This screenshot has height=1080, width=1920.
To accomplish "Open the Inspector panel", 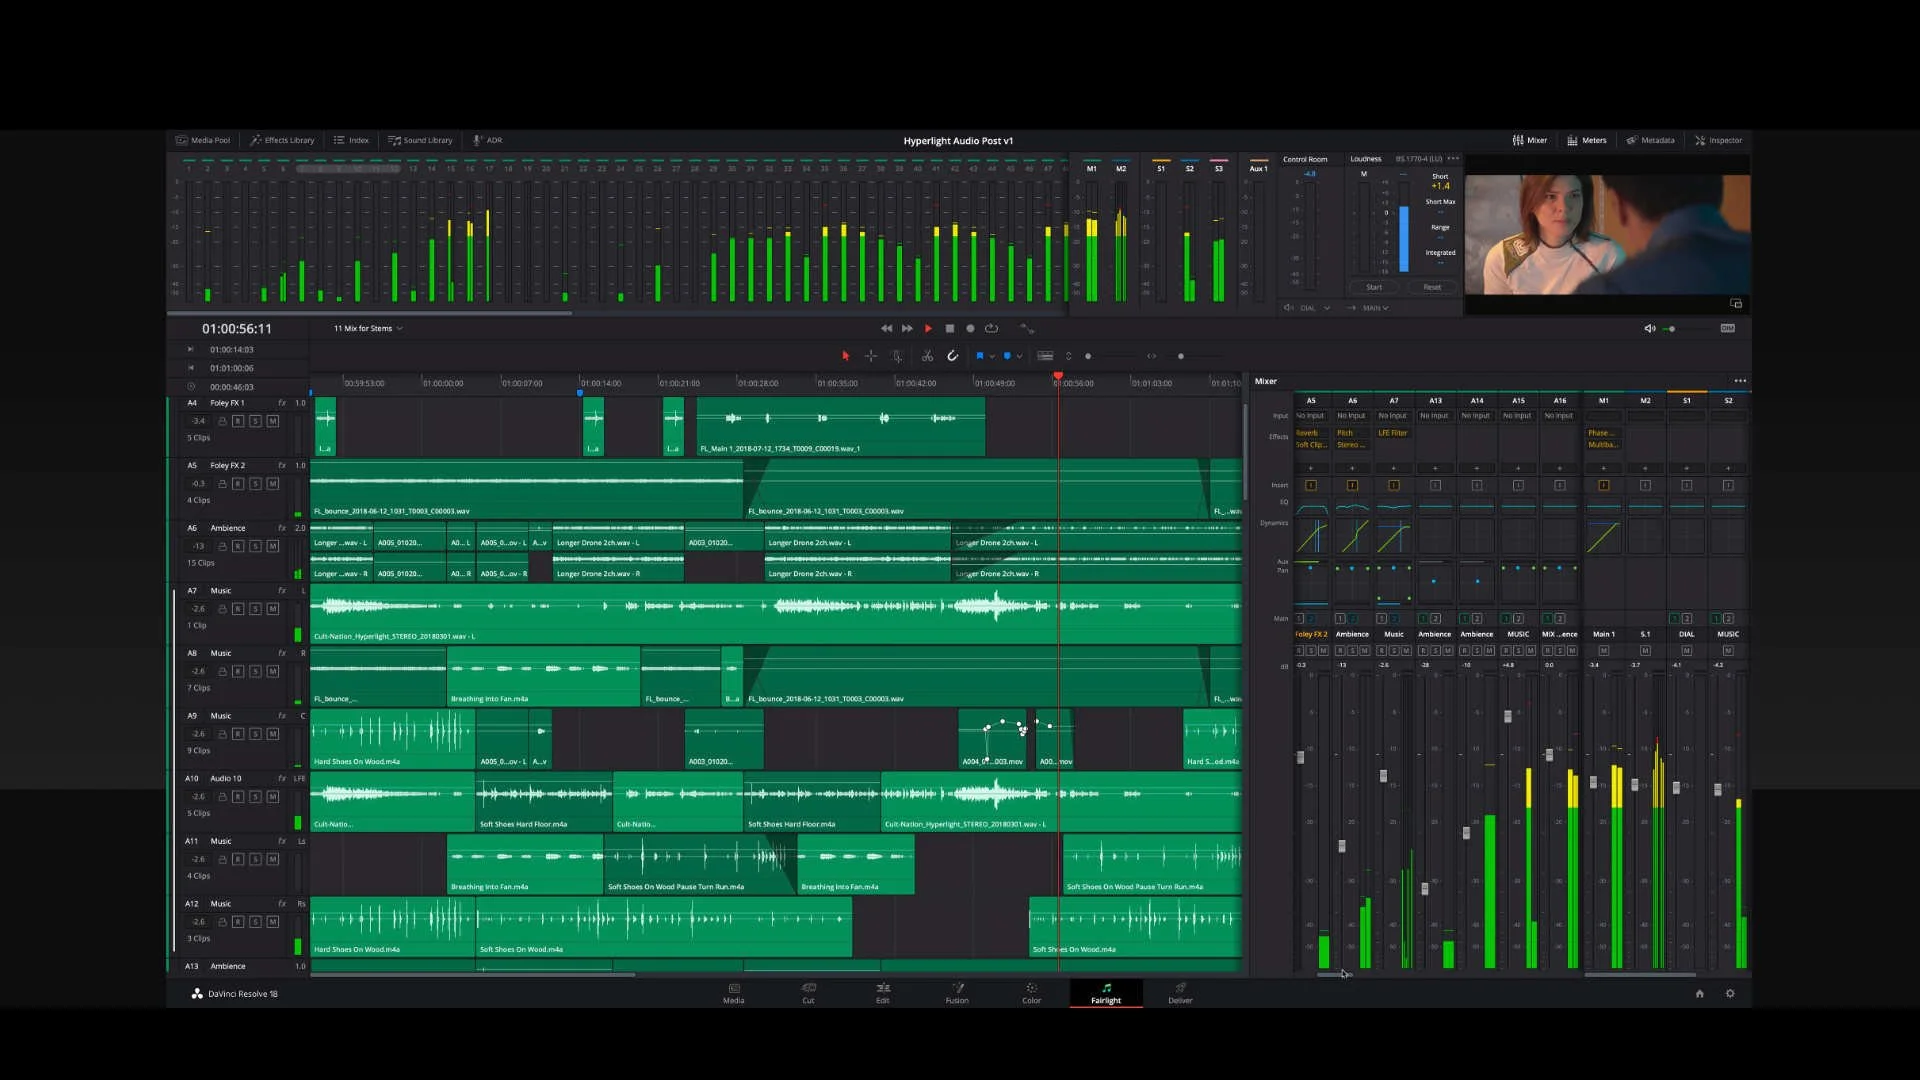I will pos(1718,140).
